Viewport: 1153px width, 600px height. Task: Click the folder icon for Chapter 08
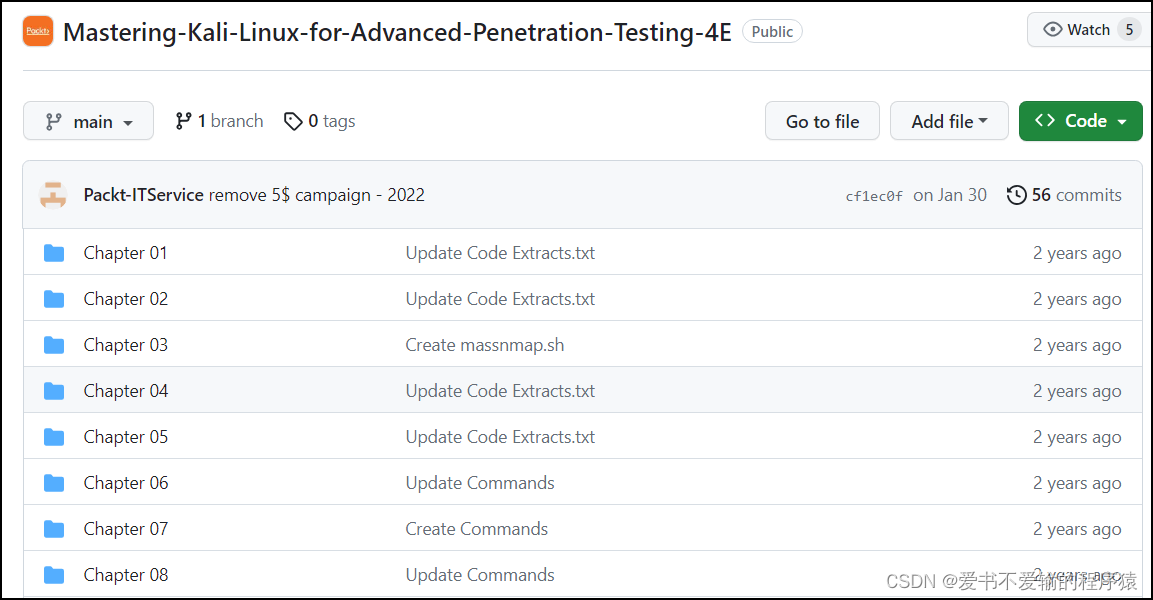pyautogui.click(x=54, y=575)
